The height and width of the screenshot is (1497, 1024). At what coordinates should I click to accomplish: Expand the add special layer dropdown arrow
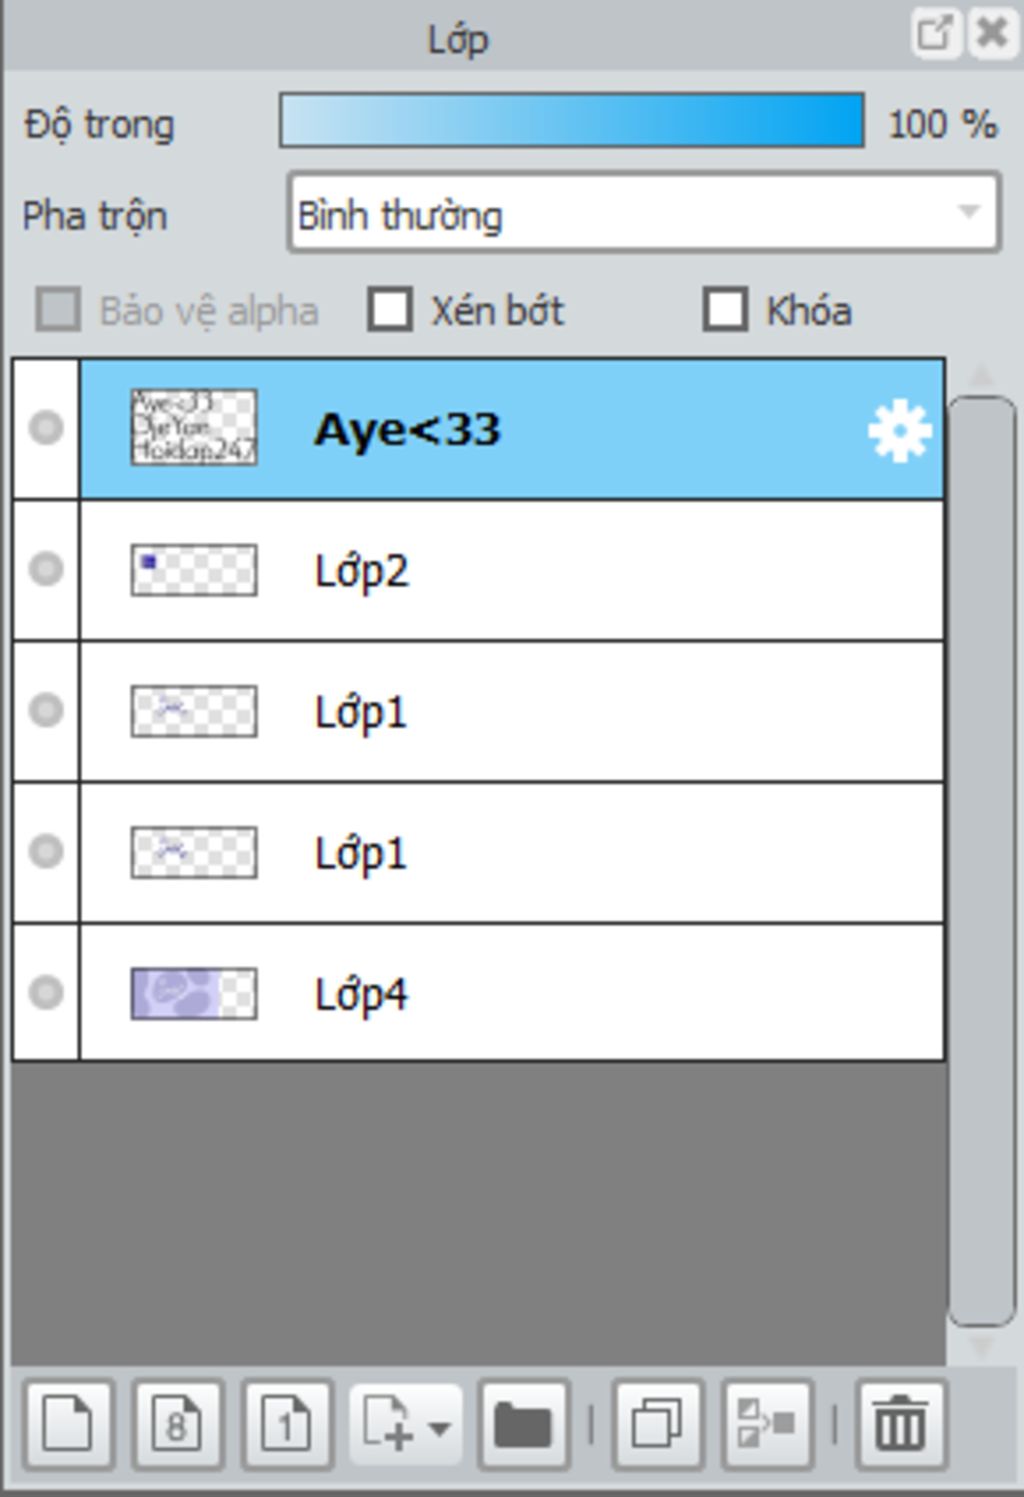point(439,1427)
